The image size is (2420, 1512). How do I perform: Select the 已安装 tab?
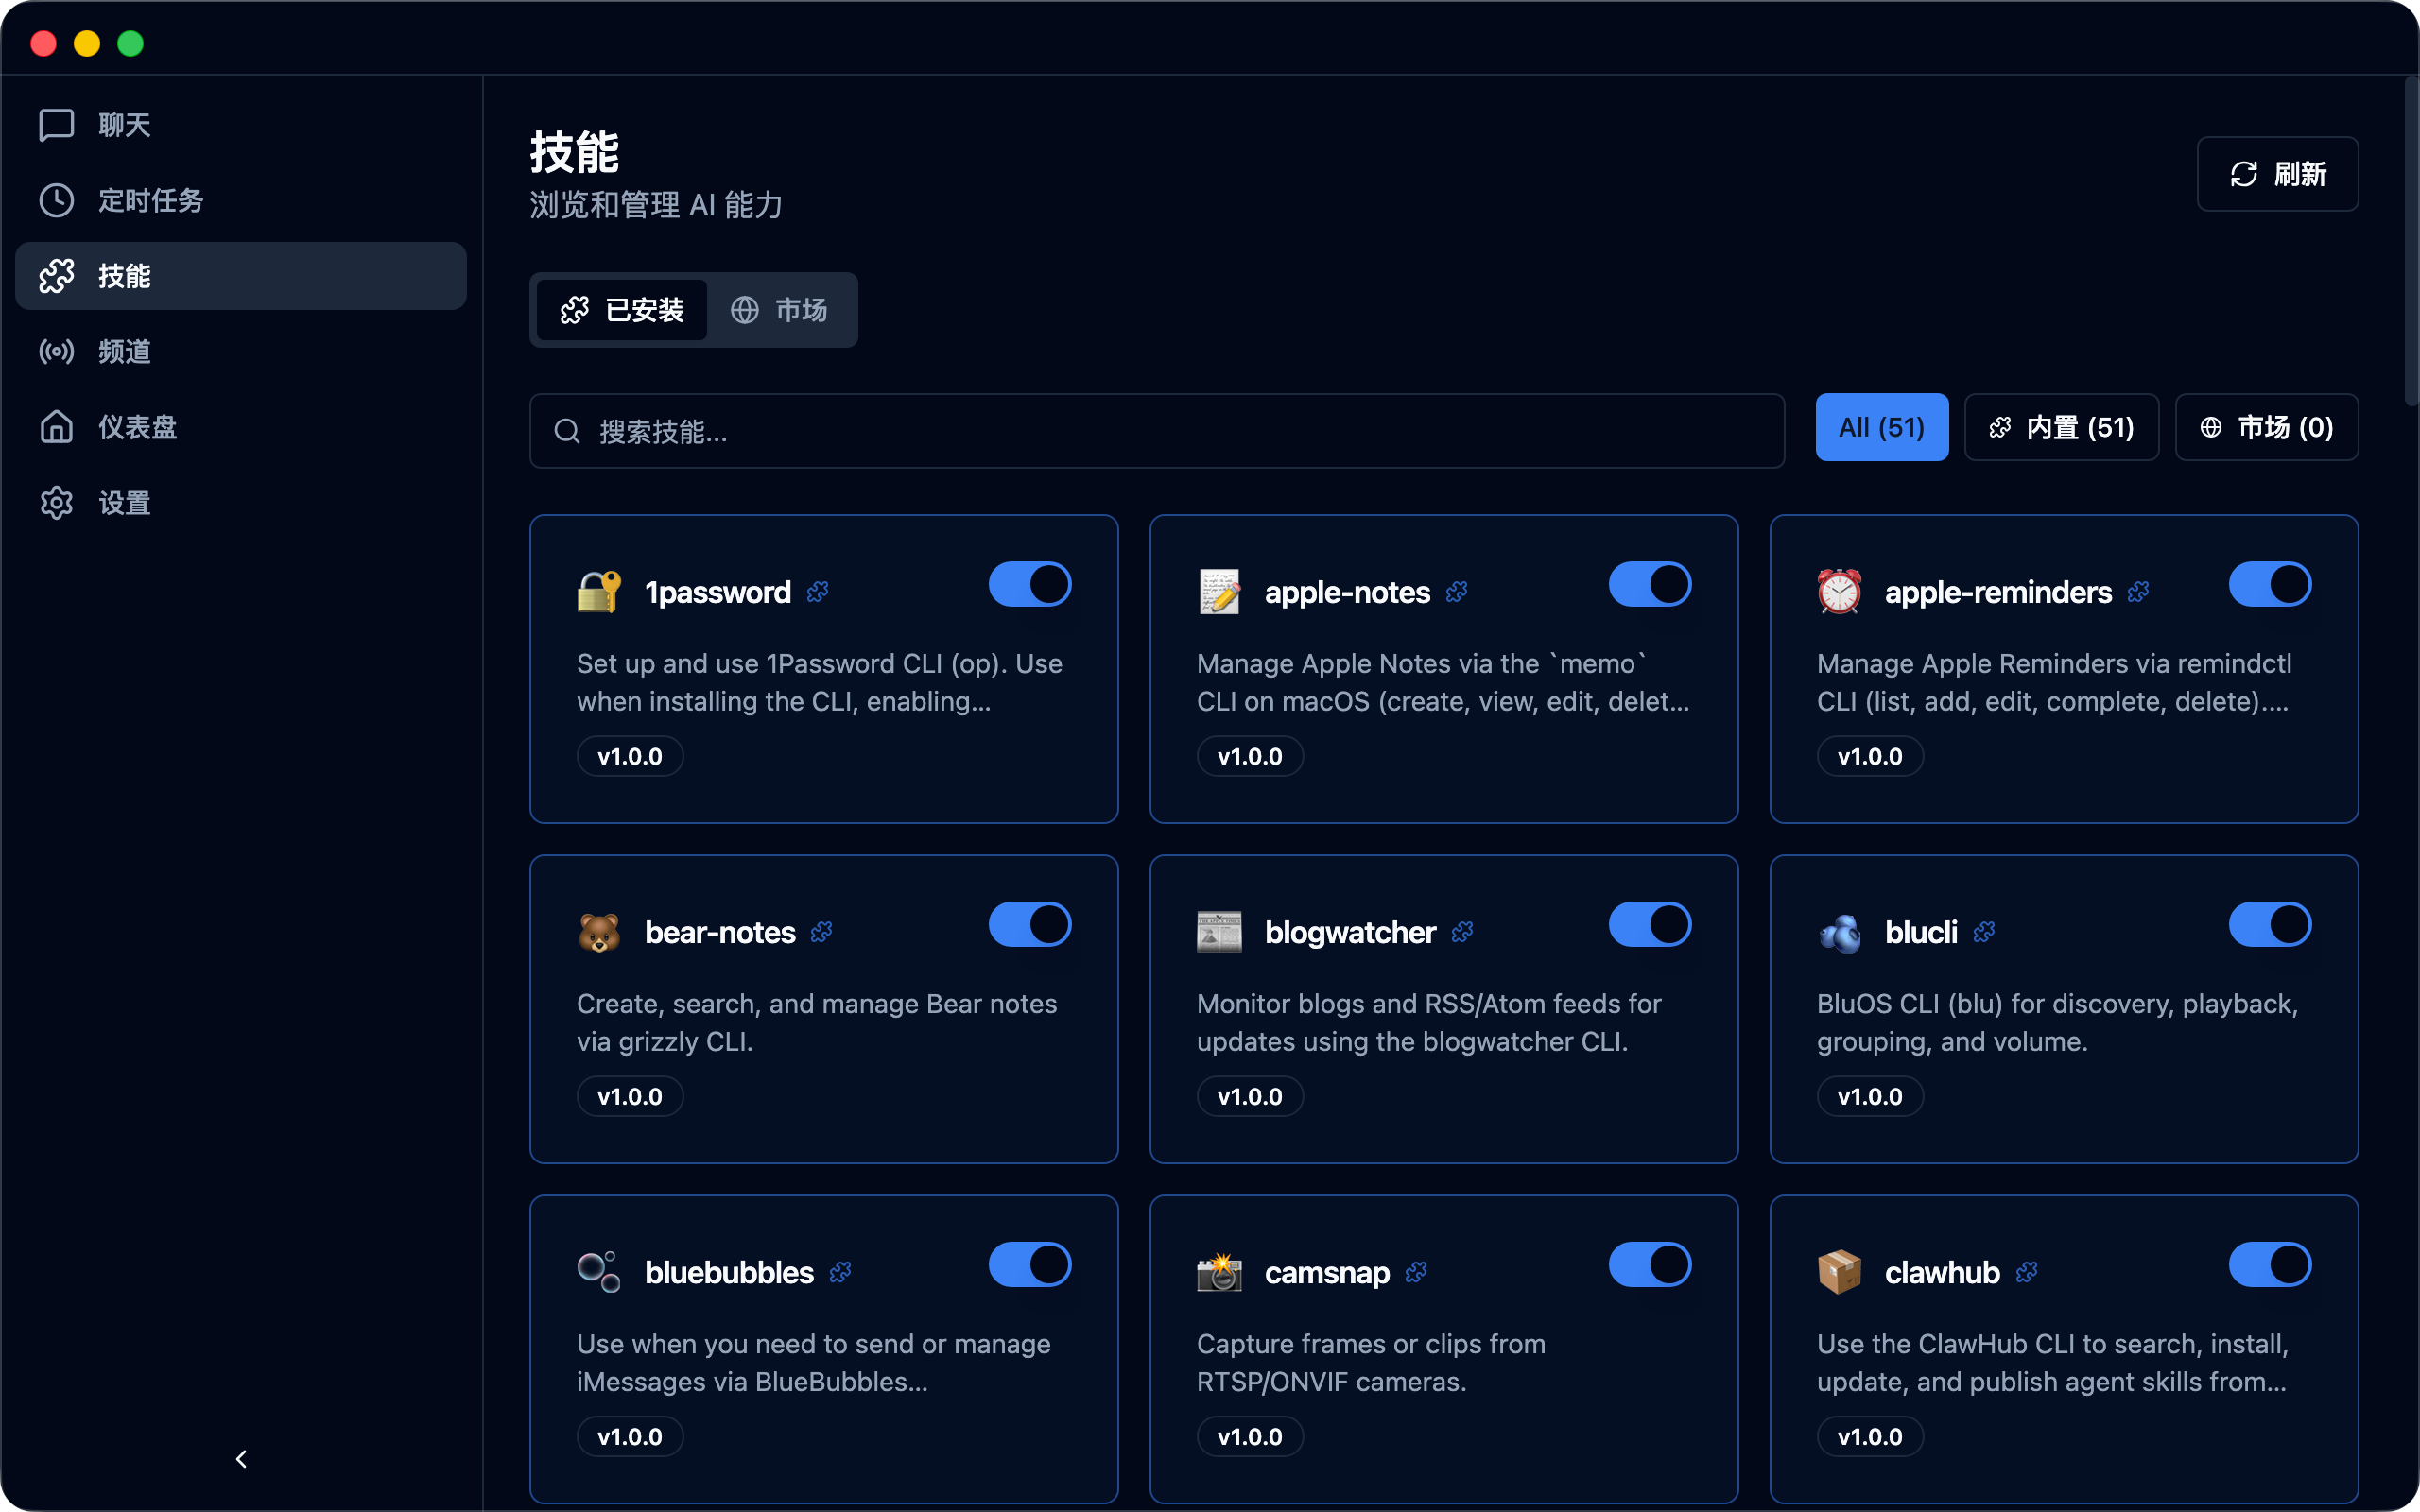[621, 310]
